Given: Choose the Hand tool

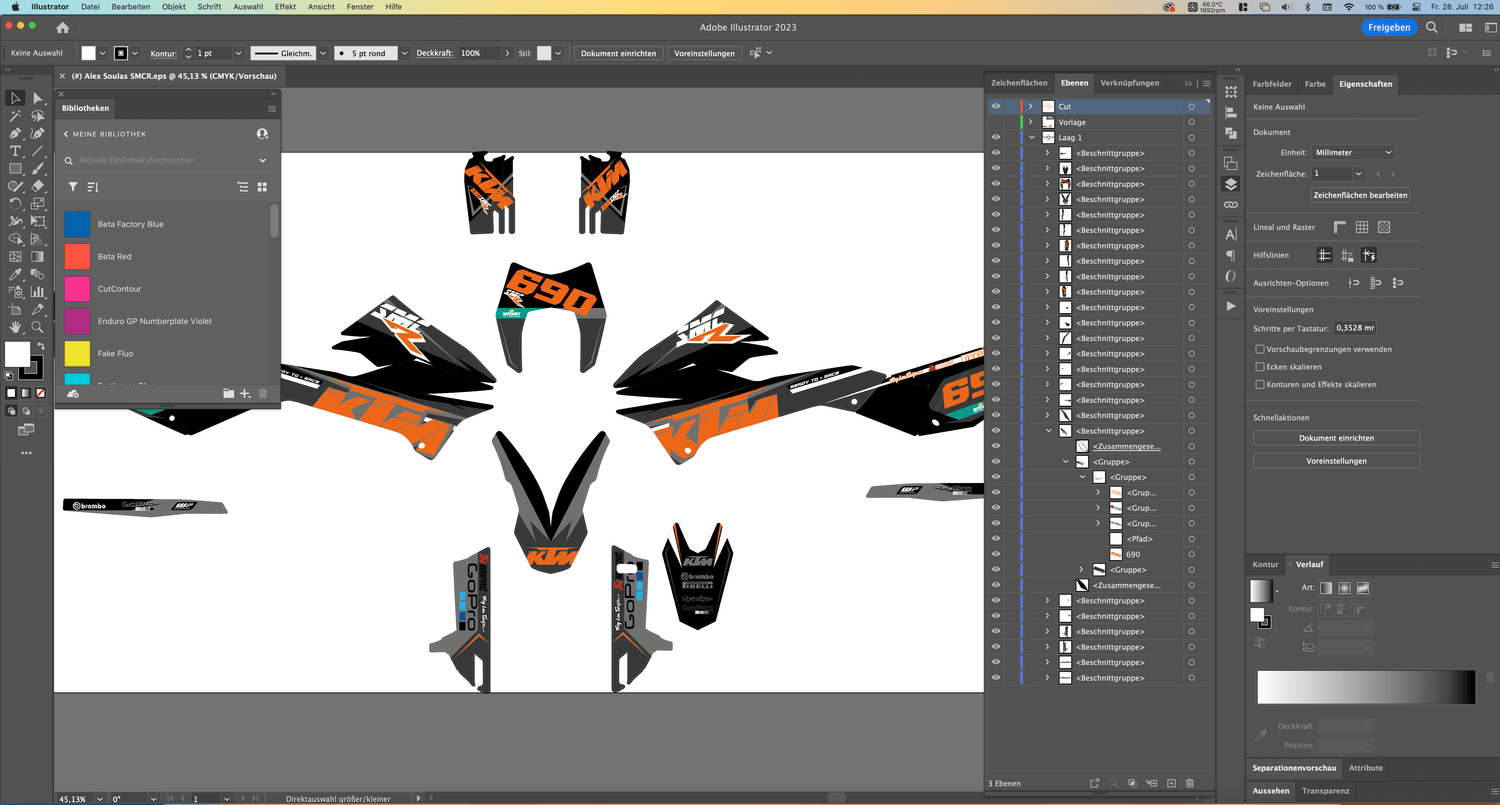Looking at the screenshot, I should tap(15, 327).
